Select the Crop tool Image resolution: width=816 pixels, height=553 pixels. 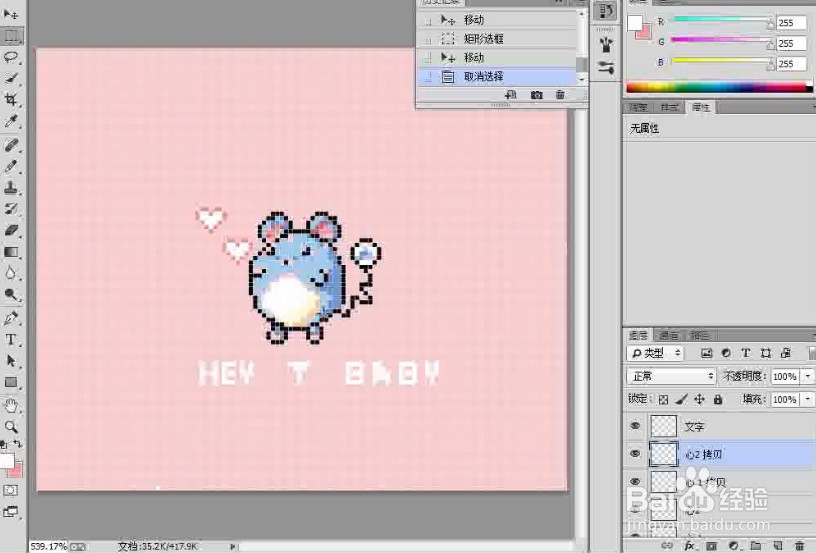coord(11,99)
